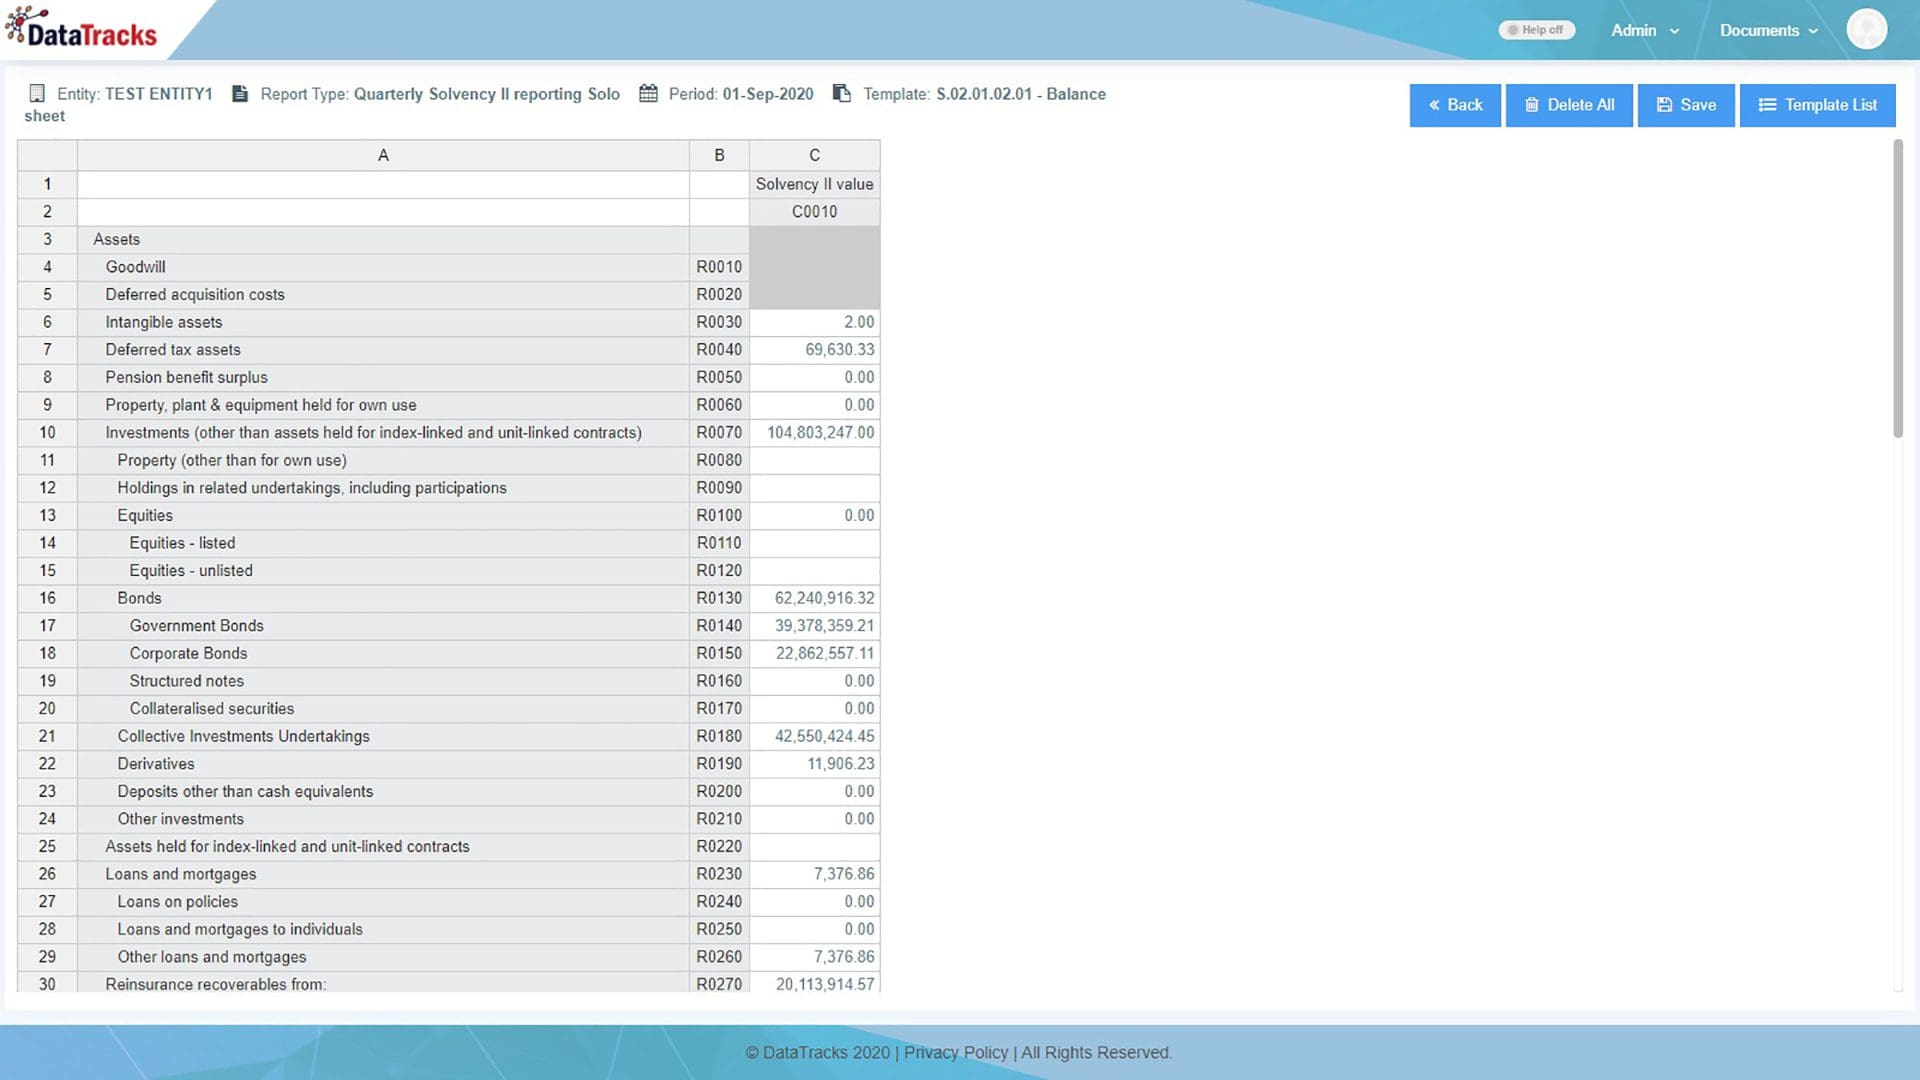This screenshot has width=1920, height=1080.
Task: Click Corporate Bonds value 22,862,557.11
Action: pos(815,653)
